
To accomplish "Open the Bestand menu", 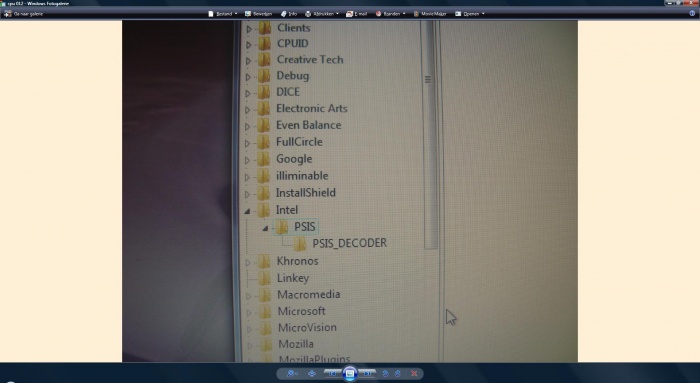I will coord(222,14).
